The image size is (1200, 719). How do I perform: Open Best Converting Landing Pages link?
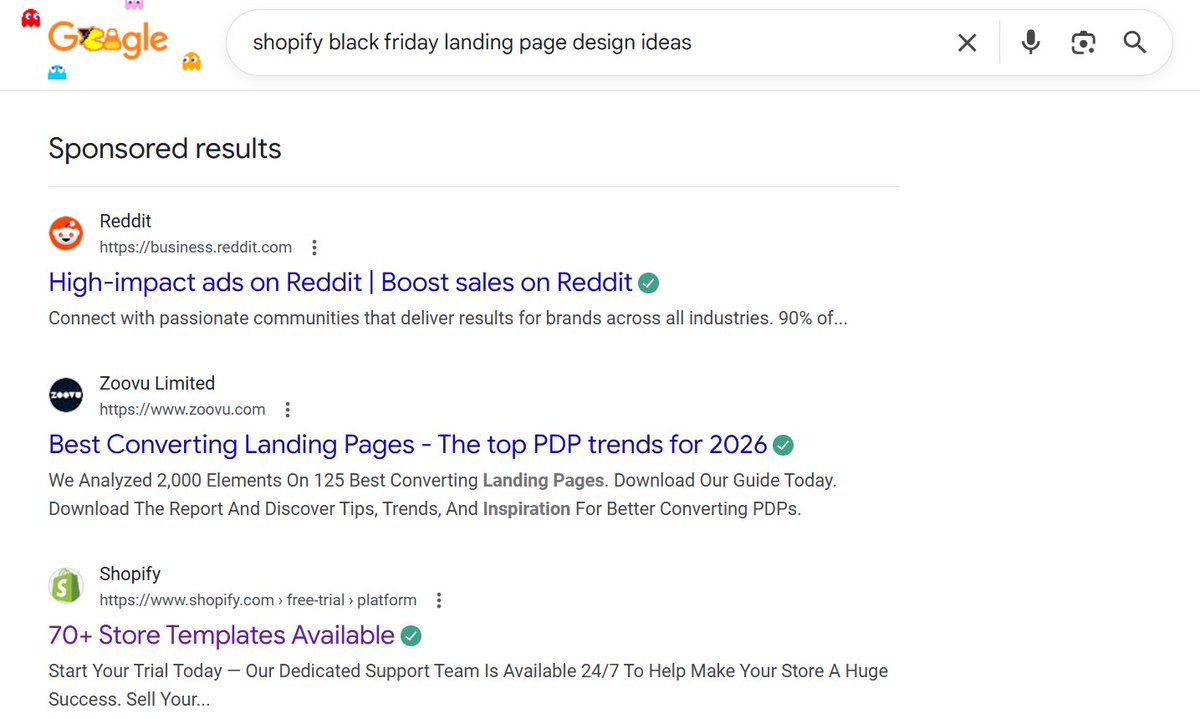(x=408, y=445)
